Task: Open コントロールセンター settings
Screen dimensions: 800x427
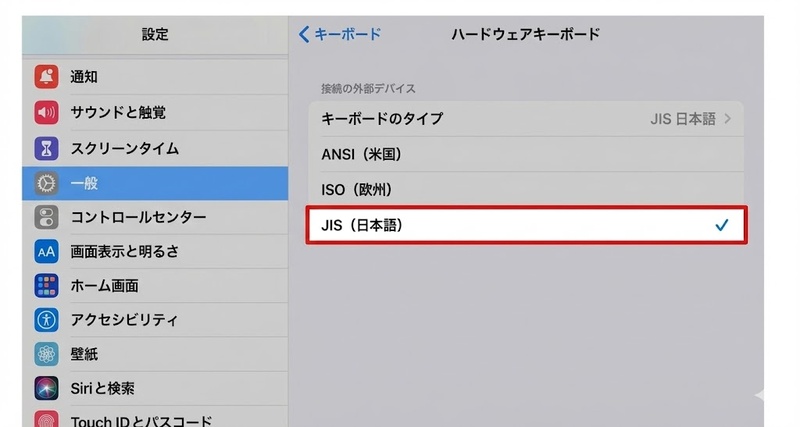Action: [155, 217]
